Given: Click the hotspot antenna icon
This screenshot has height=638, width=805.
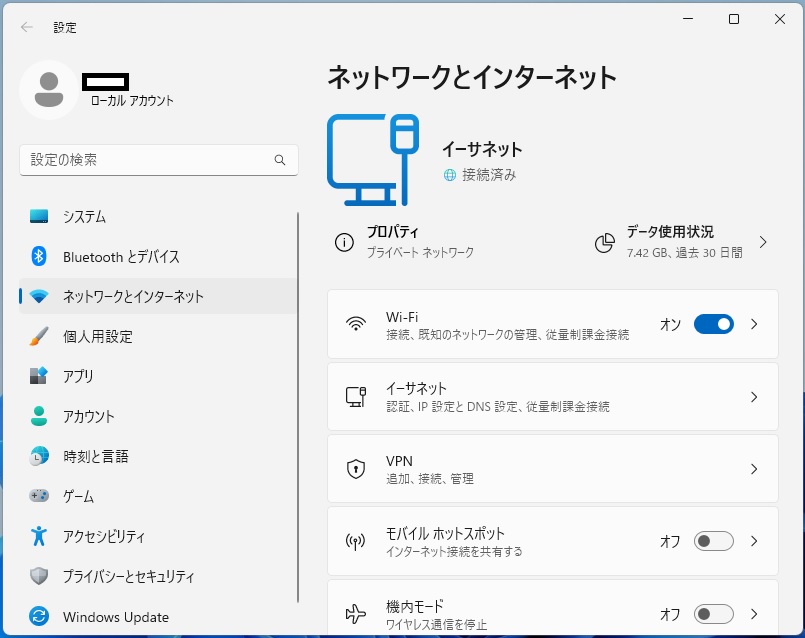Looking at the screenshot, I should tap(356, 541).
